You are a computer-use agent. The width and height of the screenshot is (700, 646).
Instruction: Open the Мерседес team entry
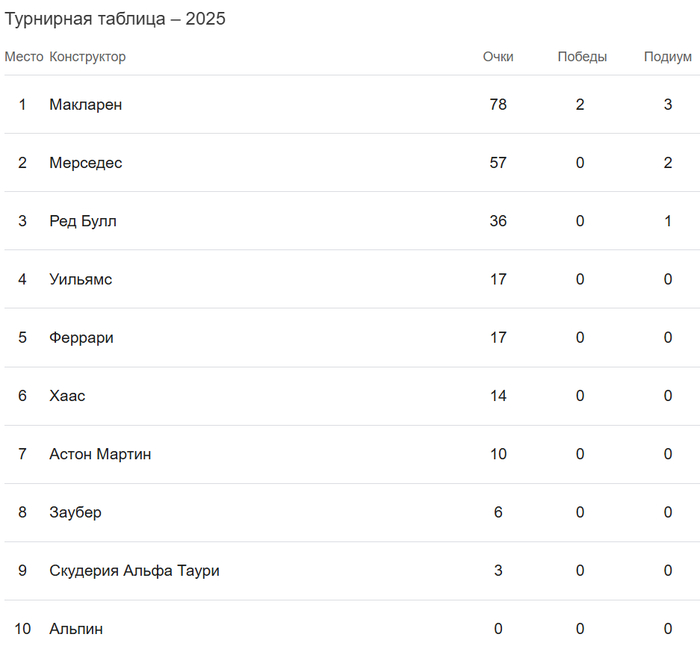tap(86, 163)
